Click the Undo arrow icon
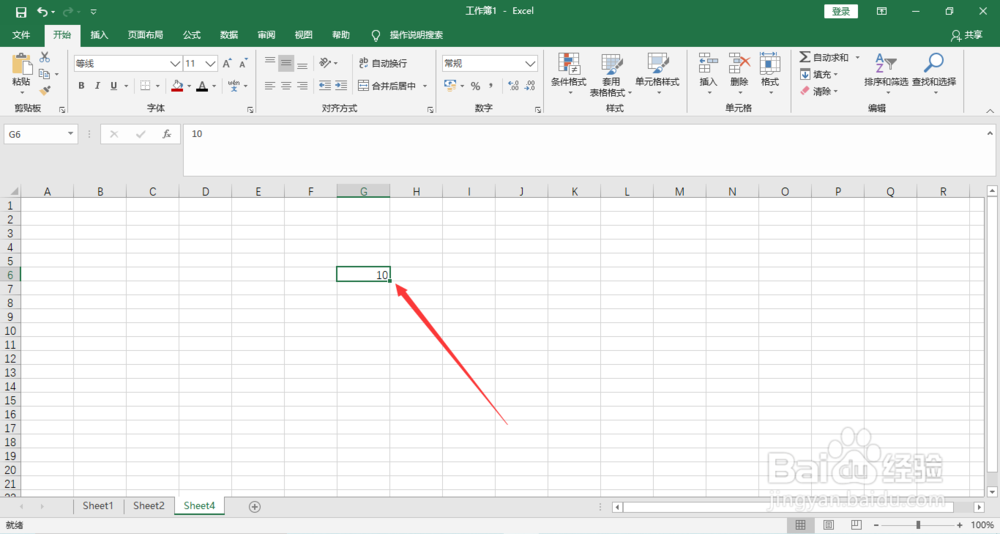Image resolution: width=1000 pixels, height=534 pixels. pos(42,11)
